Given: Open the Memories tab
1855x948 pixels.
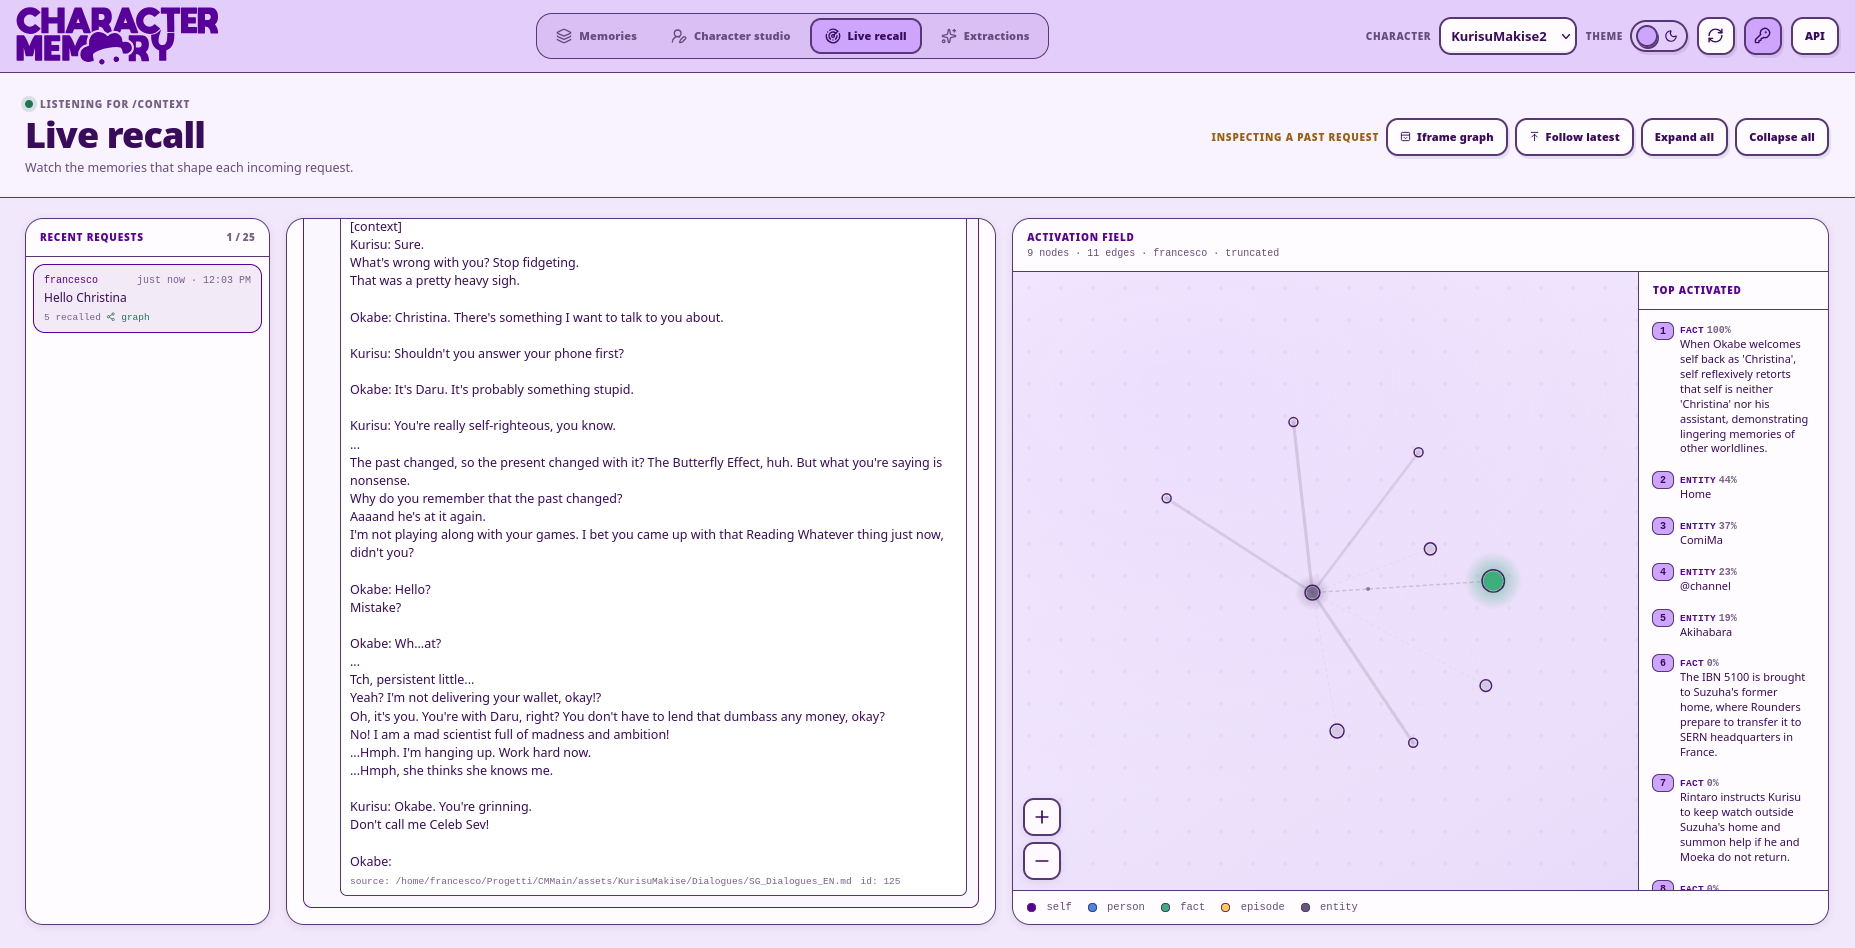Looking at the screenshot, I should 596,36.
